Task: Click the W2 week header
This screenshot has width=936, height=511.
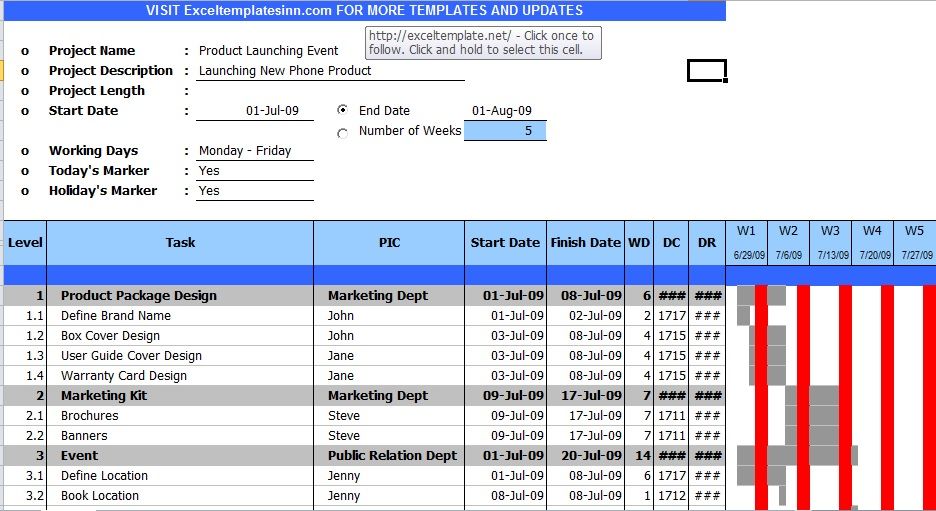Action: coord(789,242)
